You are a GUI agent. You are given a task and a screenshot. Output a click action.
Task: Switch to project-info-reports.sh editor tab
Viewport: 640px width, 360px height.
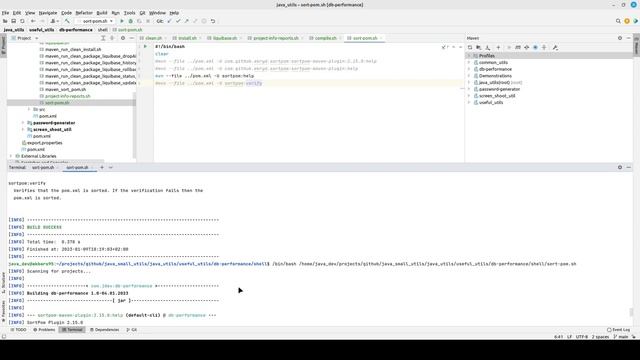pyautogui.click(x=275, y=38)
